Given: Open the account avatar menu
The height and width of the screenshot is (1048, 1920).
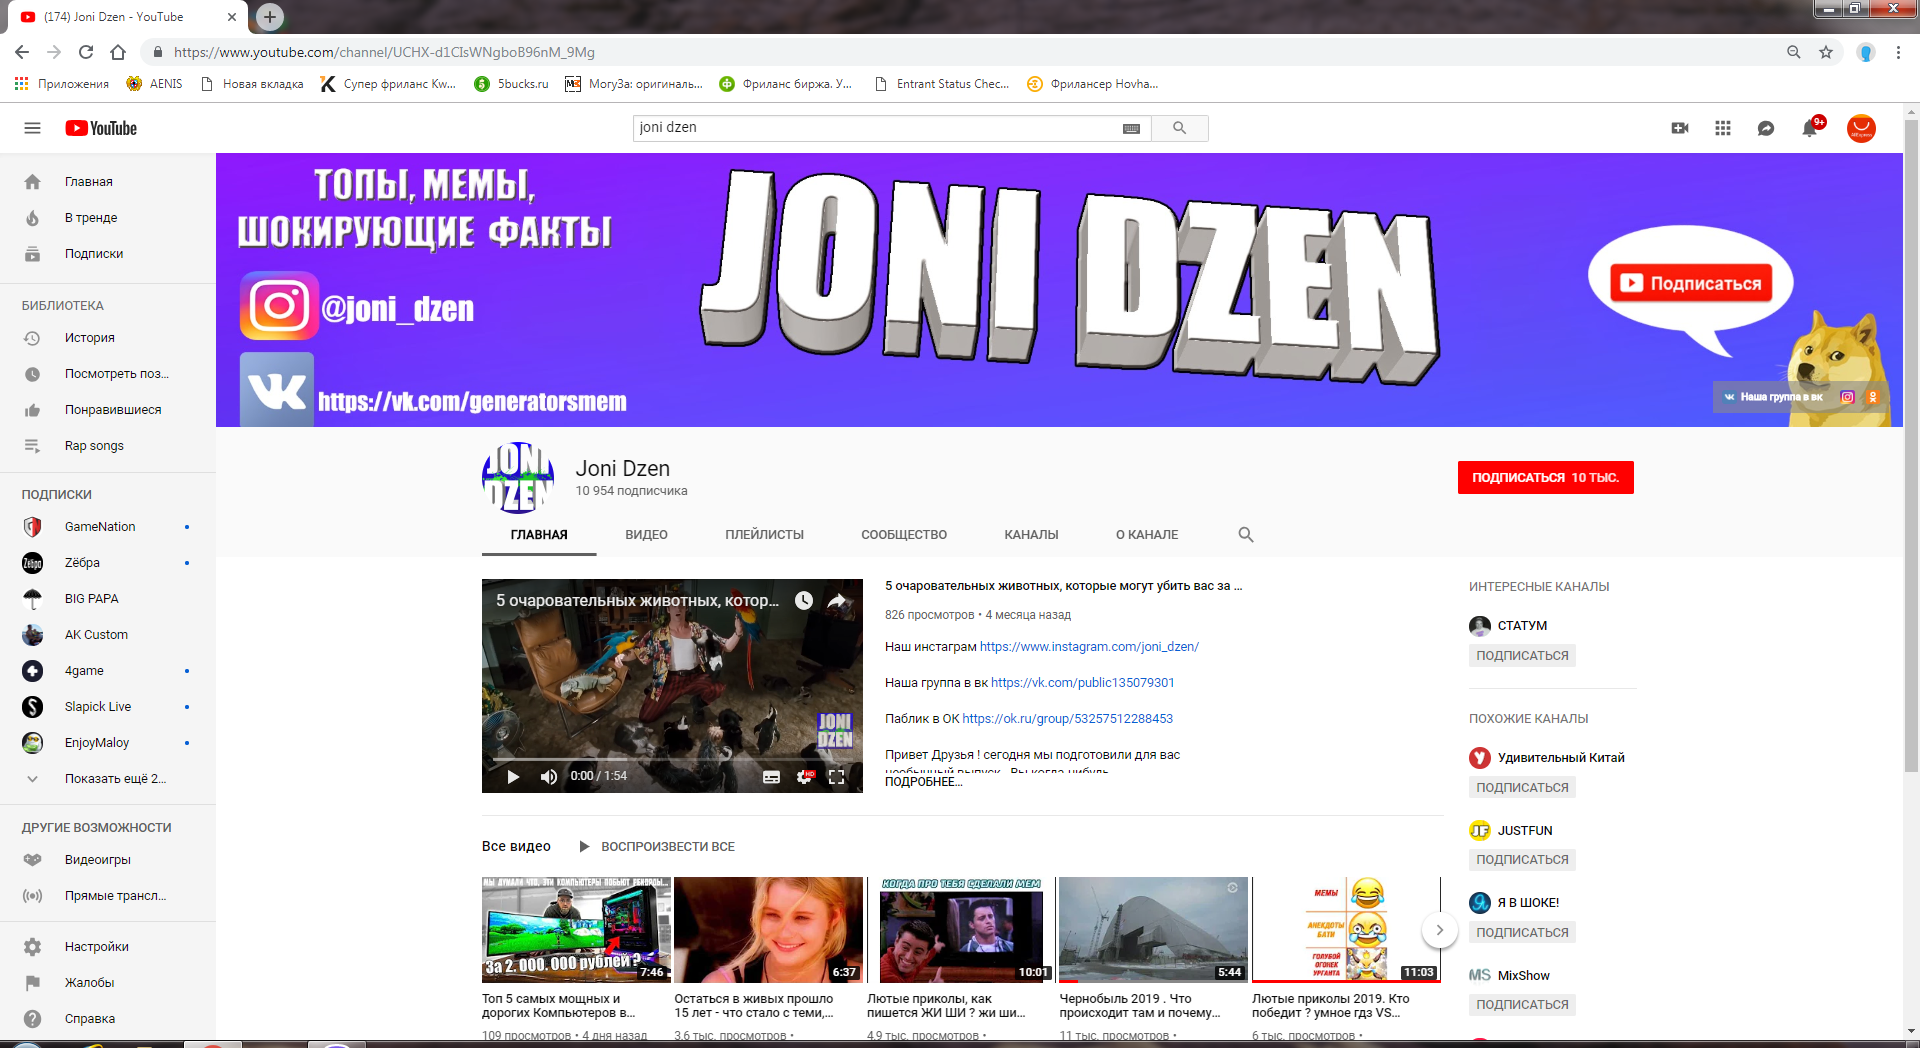Looking at the screenshot, I should coord(1861,128).
